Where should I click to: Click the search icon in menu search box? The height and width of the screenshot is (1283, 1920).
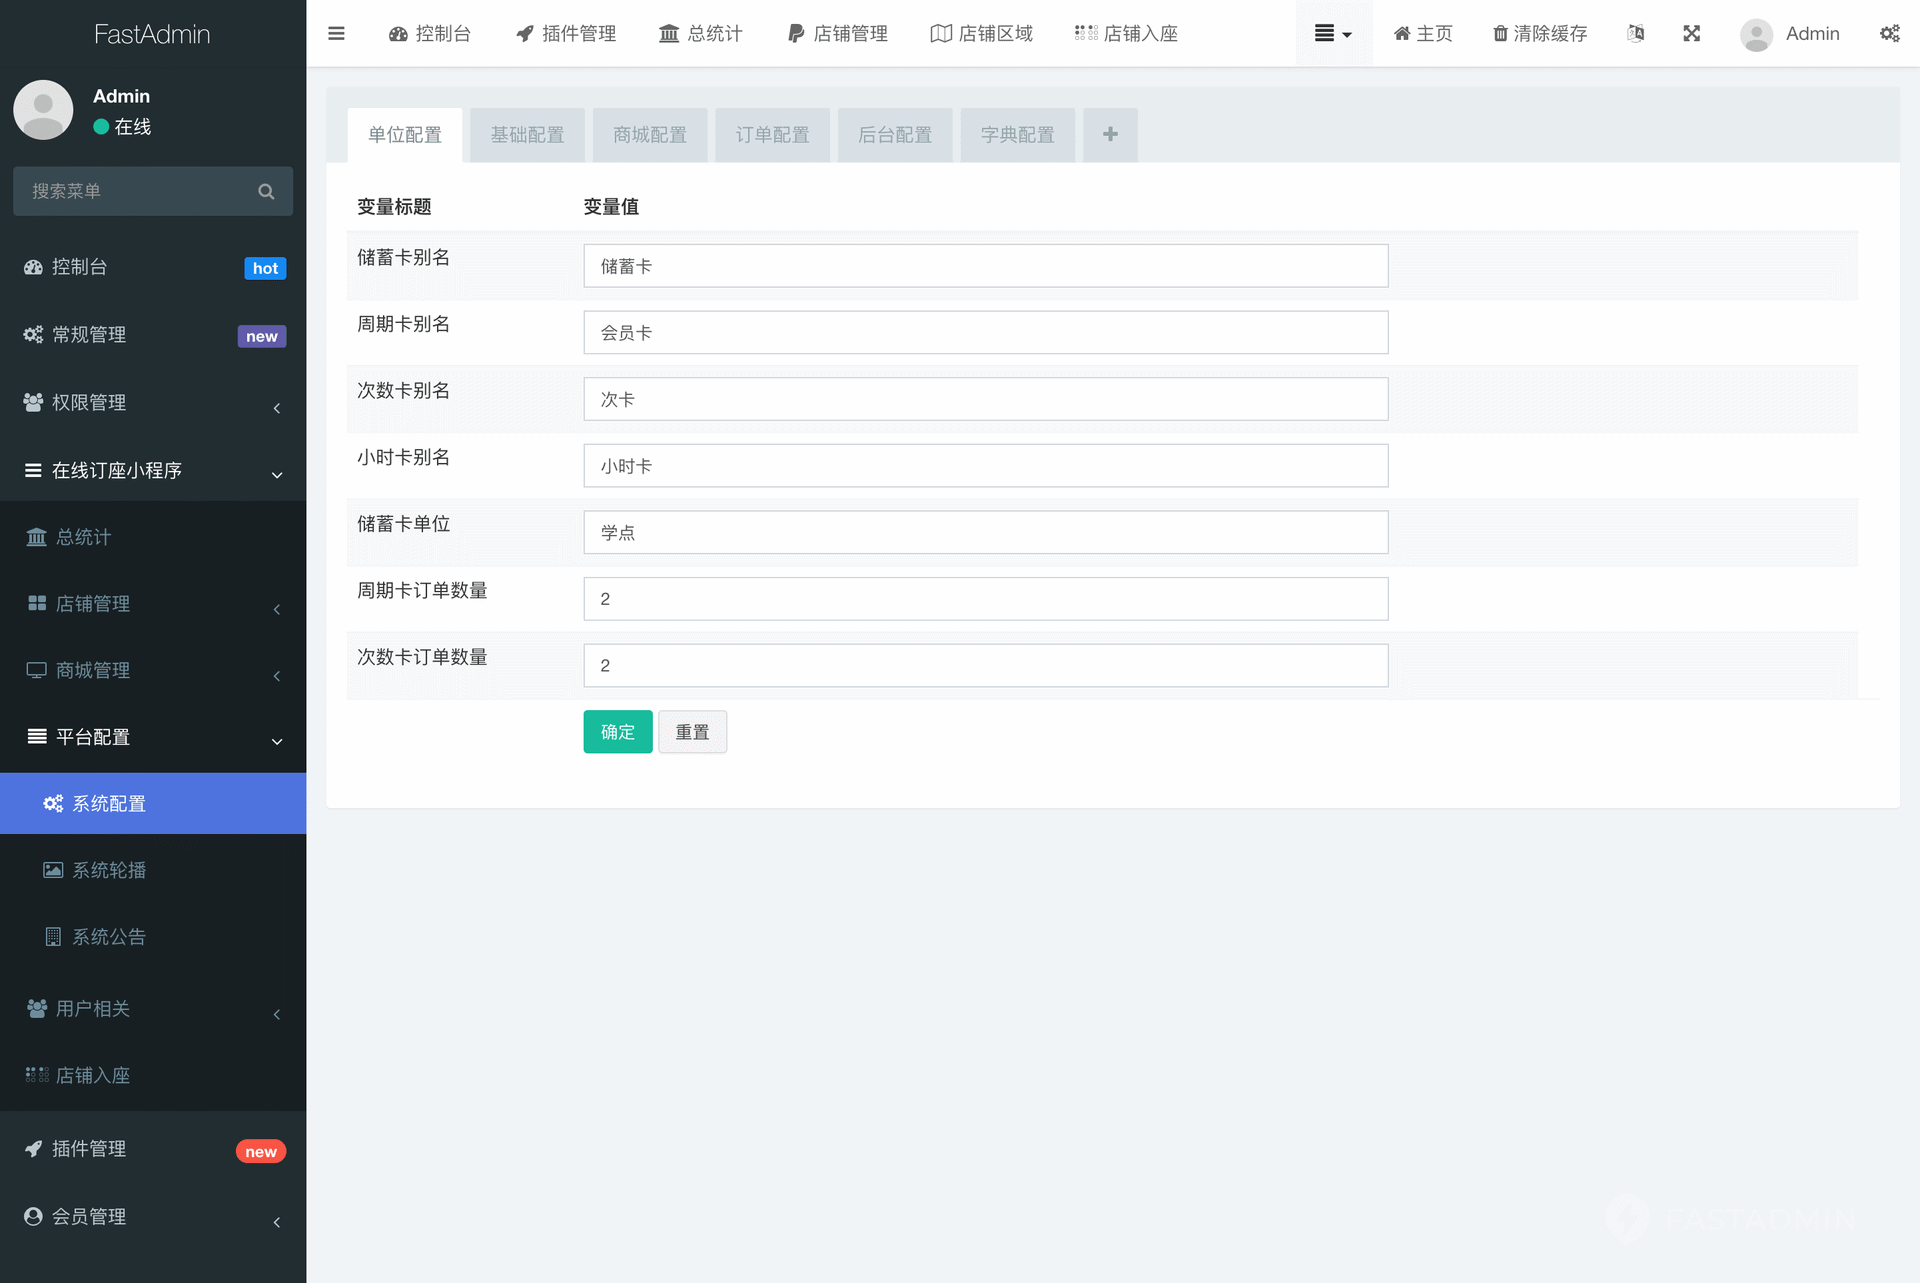click(x=266, y=191)
